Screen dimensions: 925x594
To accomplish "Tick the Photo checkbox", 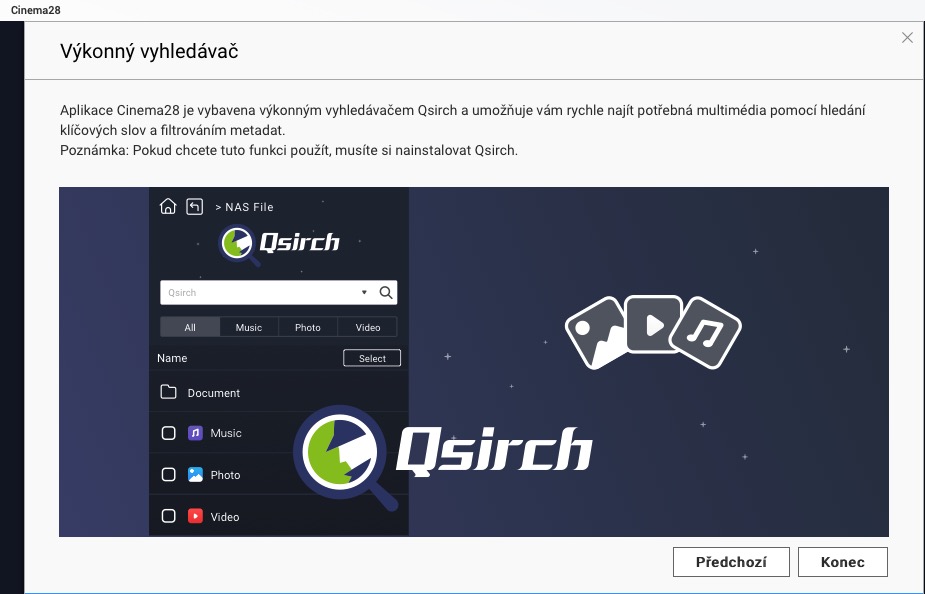I will coord(169,474).
